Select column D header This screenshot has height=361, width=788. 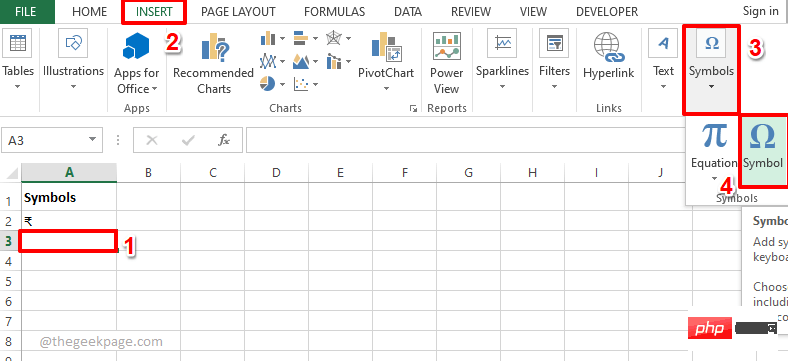[x=276, y=173]
